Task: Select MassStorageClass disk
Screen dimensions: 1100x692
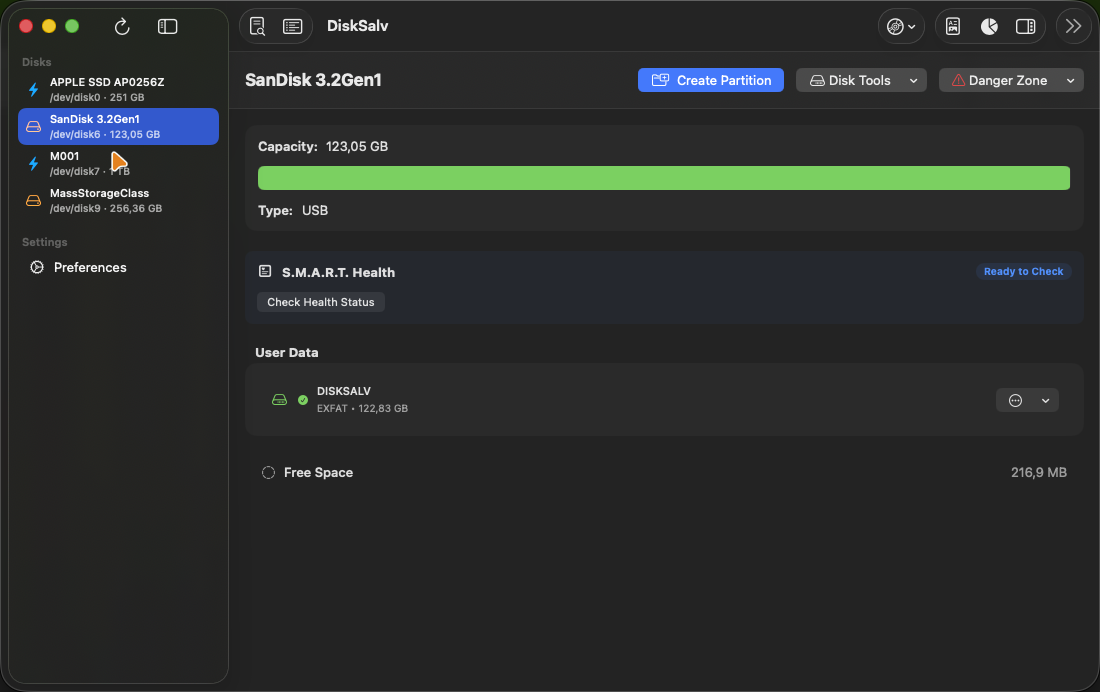Action: (x=118, y=201)
